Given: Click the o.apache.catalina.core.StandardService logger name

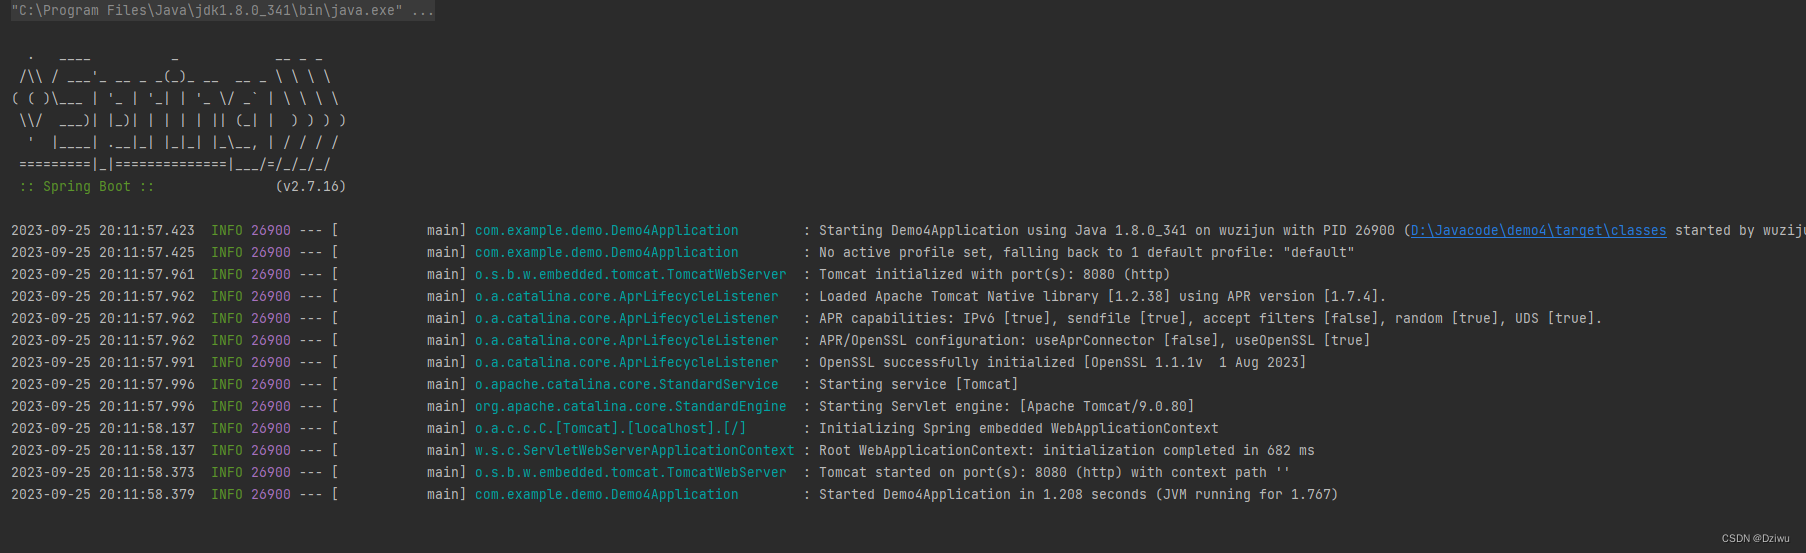Looking at the screenshot, I should [627, 385].
